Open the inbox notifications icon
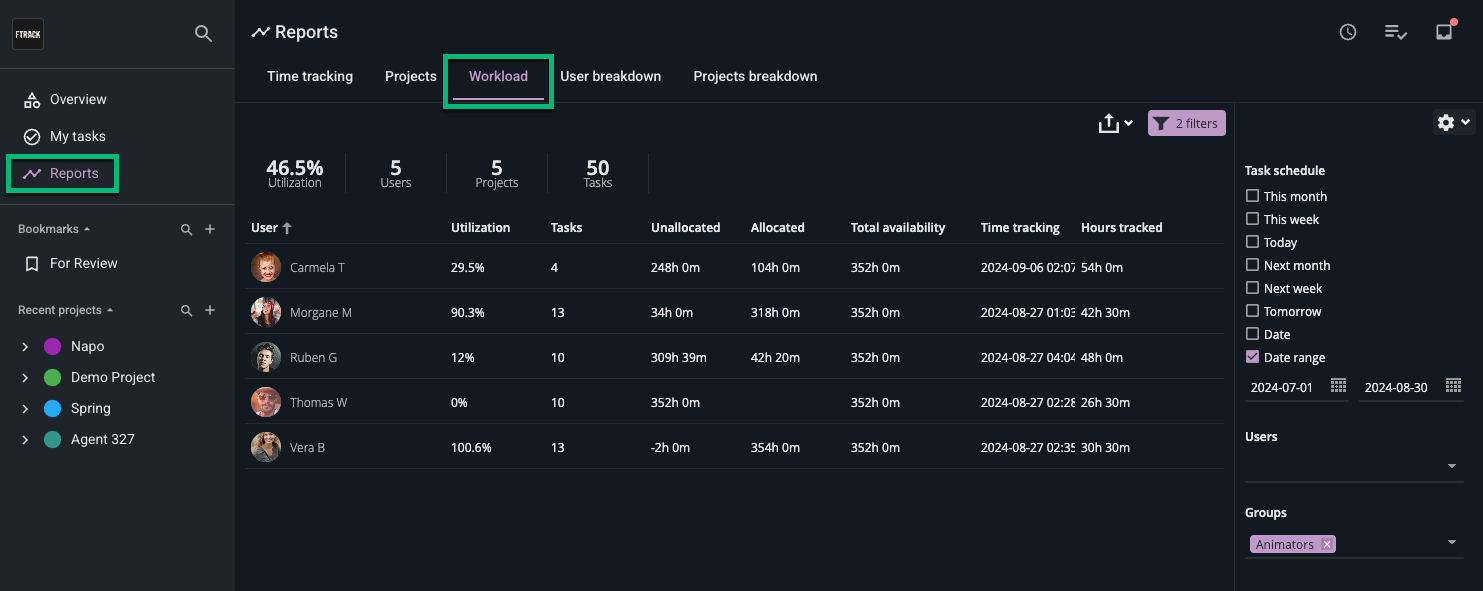The image size is (1483, 591). [x=1444, y=32]
